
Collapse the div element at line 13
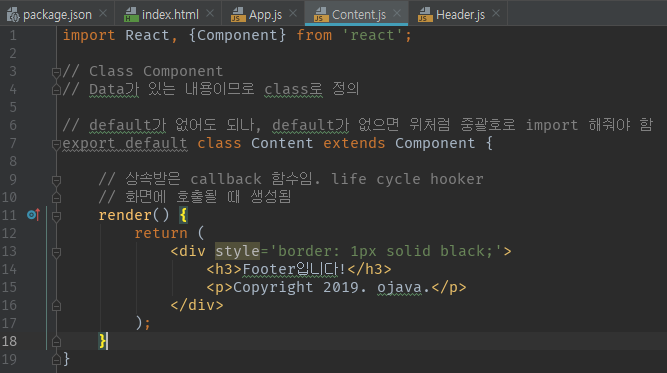pyautogui.click(x=56, y=252)
